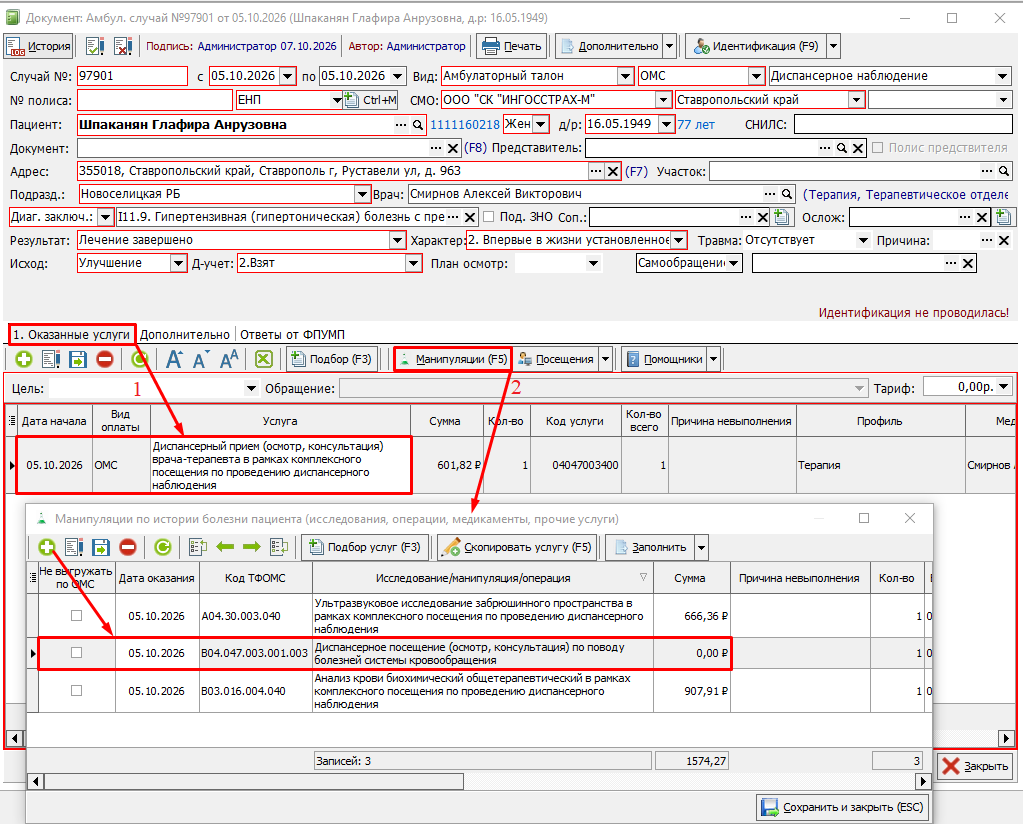This screenshot has width=1023, height=824.
Task: Click the edit icon in the Манипуляции window
Action: (x=74, y=547)
